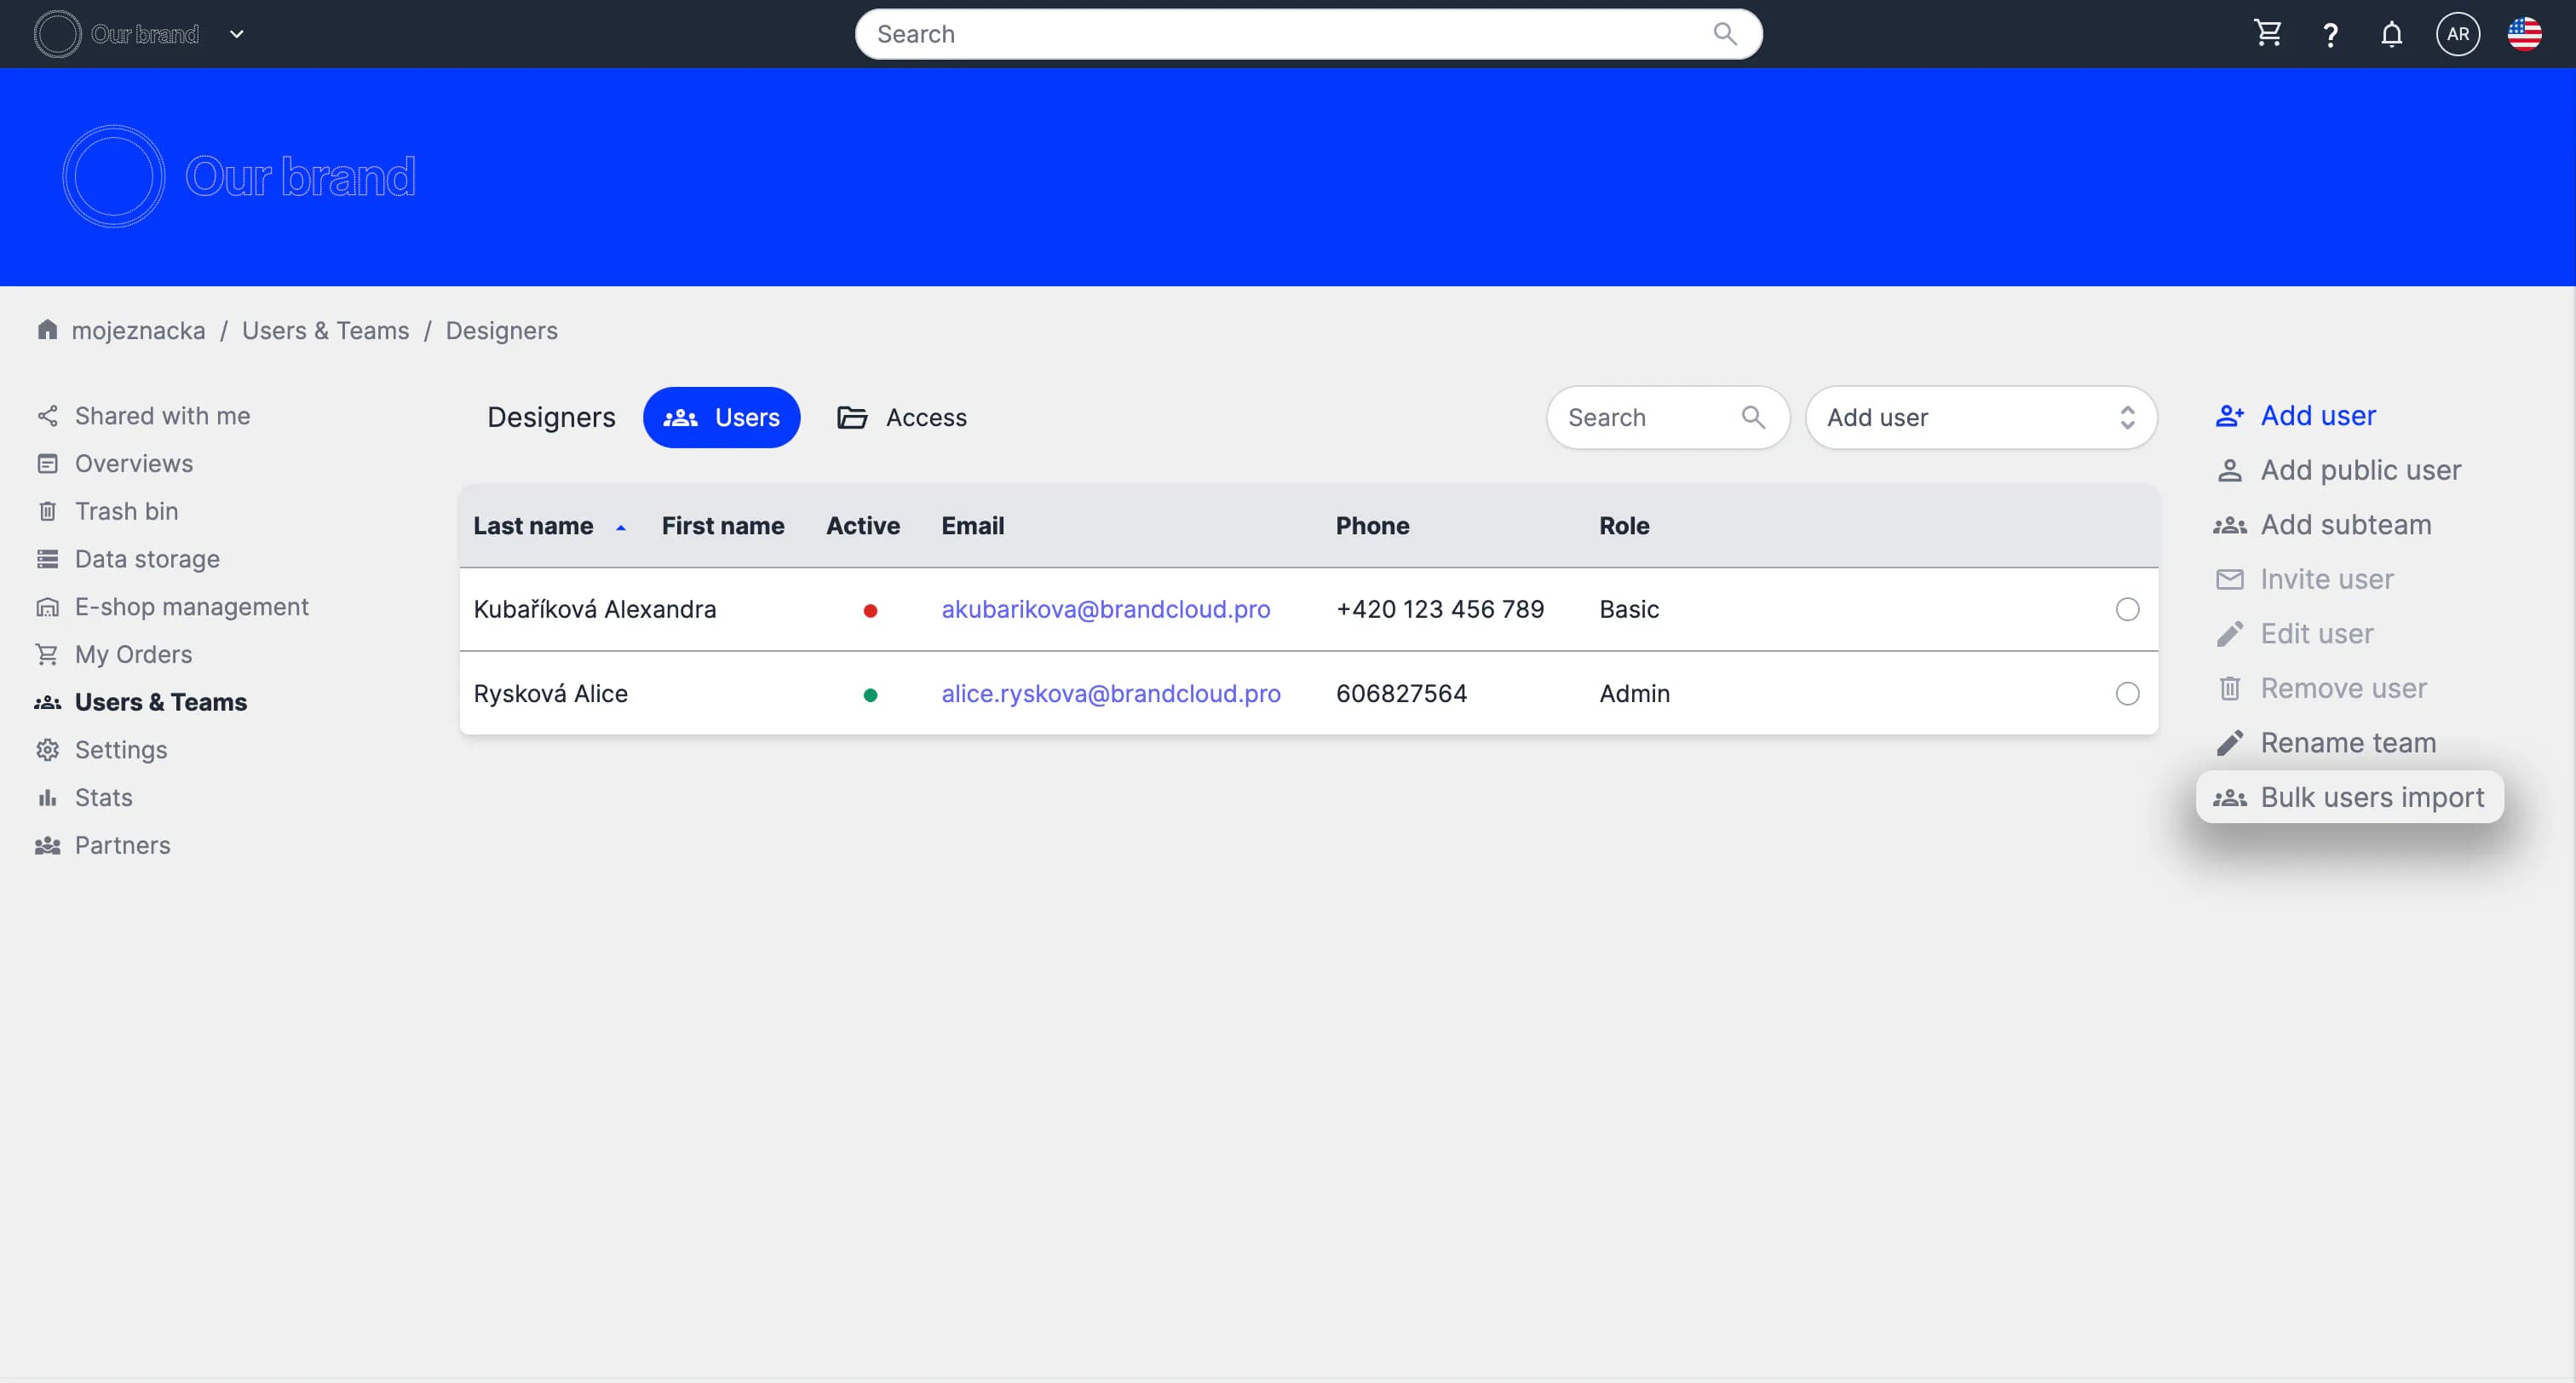Click Add subteam action
Screen dimensions: 2576x1383
pos(2345,524)
